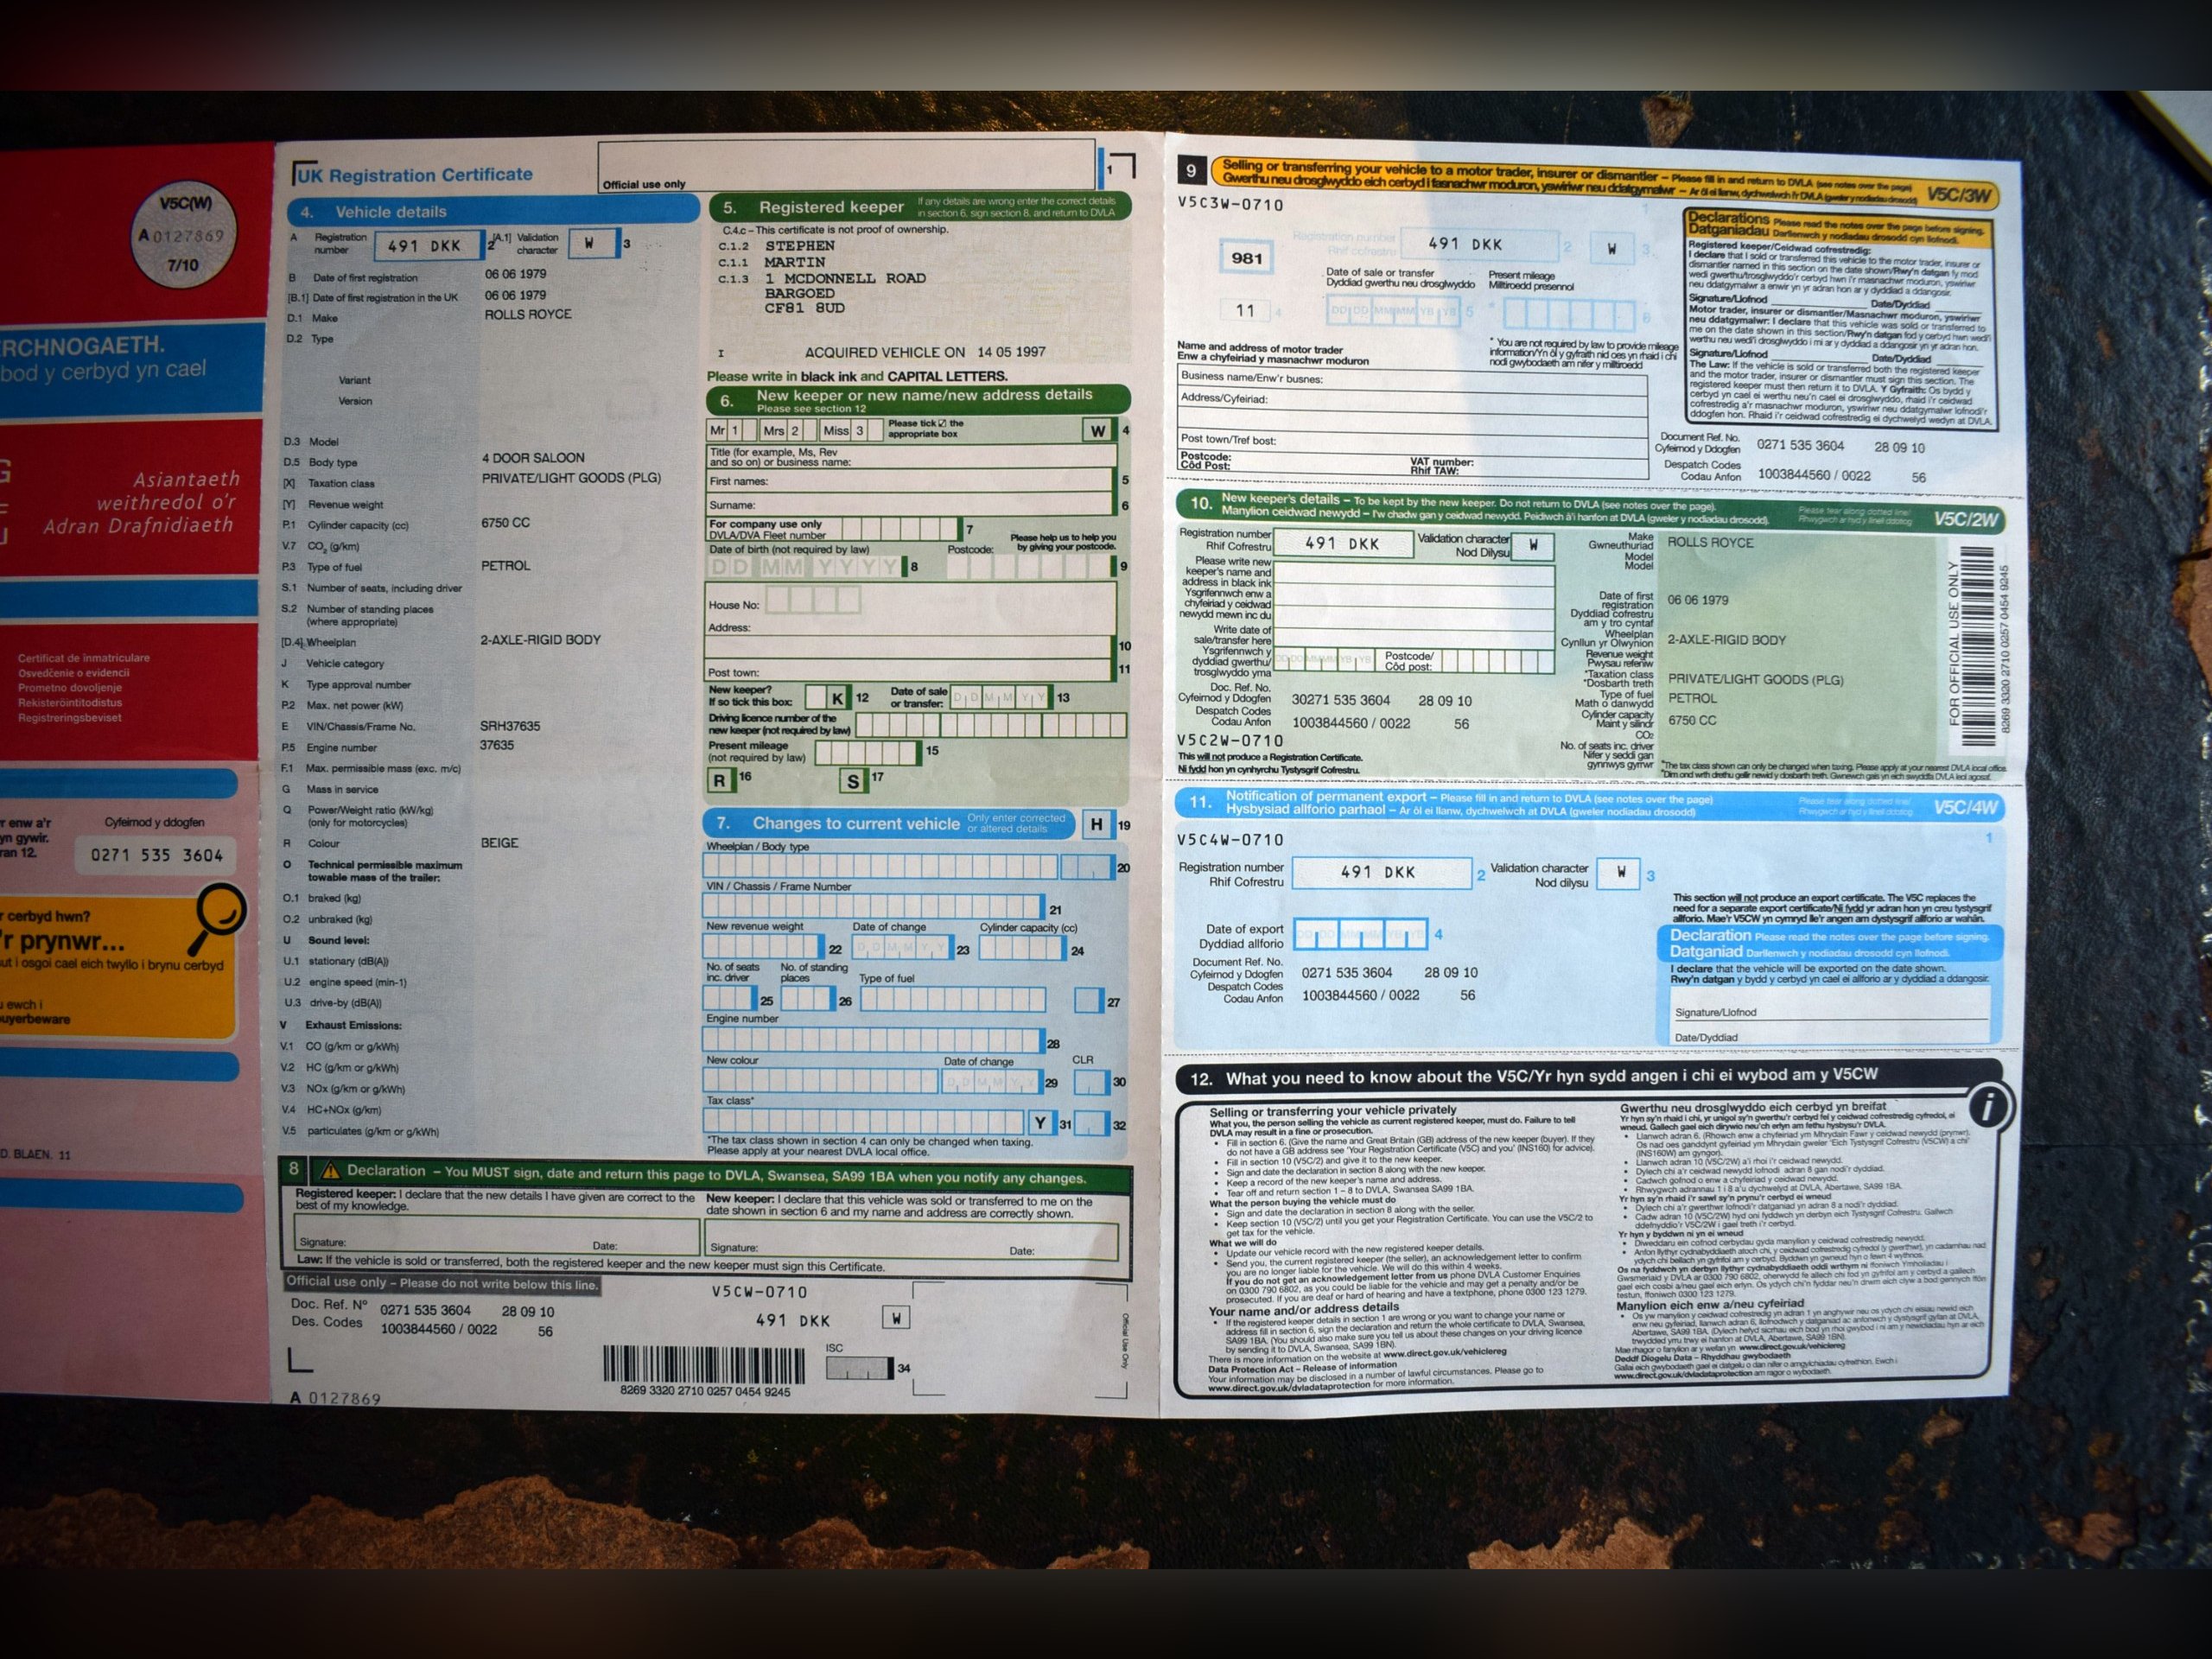Click the round information 'i' icon
2212x1659 pixels.
point(1987,1107)
